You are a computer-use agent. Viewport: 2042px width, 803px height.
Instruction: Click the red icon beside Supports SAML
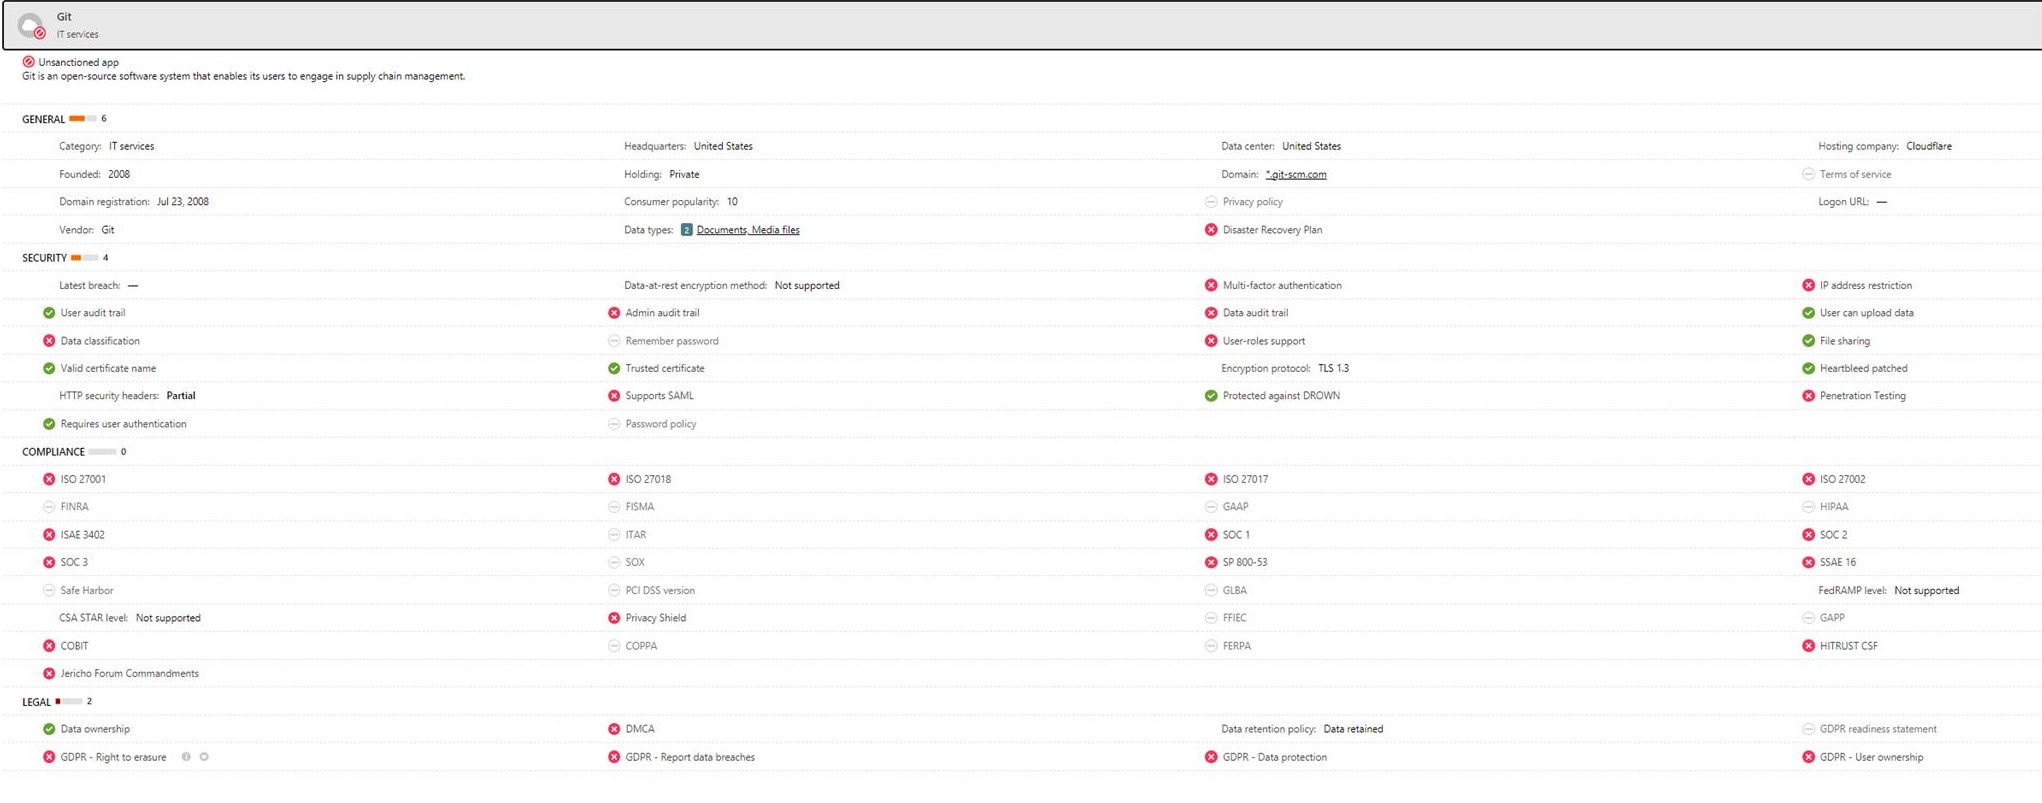point(614,396)
